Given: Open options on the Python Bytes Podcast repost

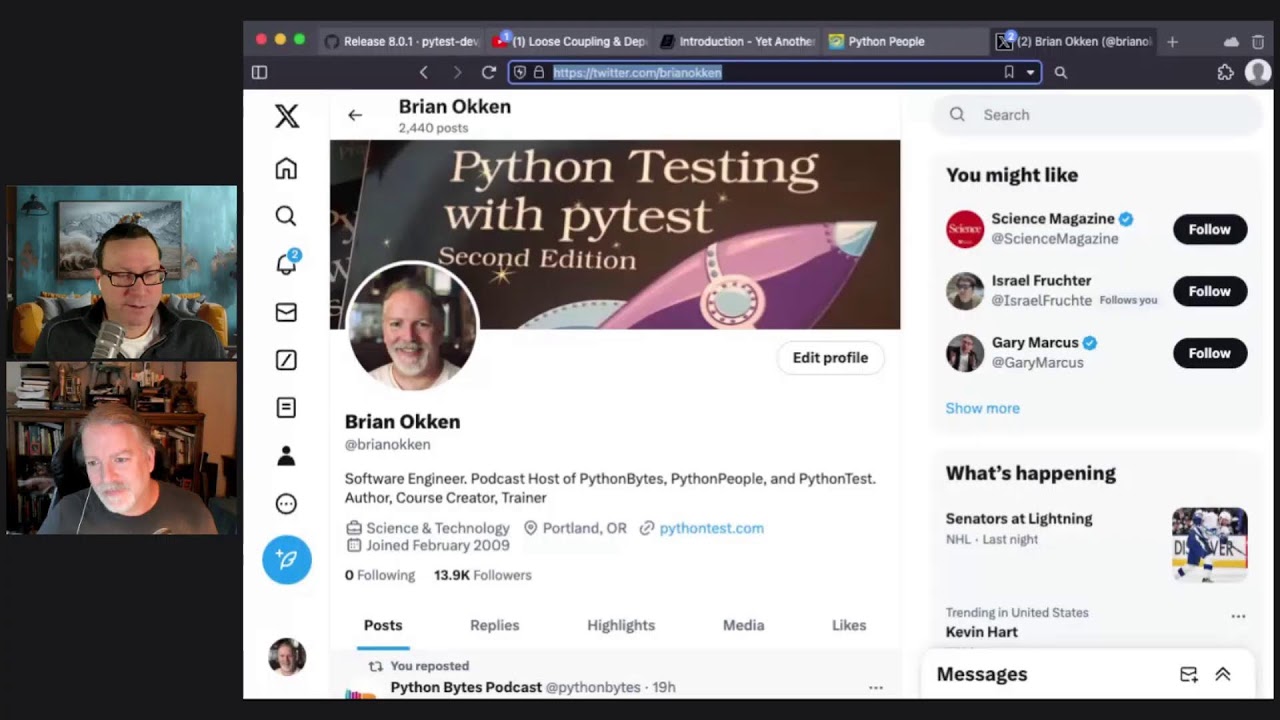Looking at the screenshot, I should pyautogui.click(x=875, y=687).
